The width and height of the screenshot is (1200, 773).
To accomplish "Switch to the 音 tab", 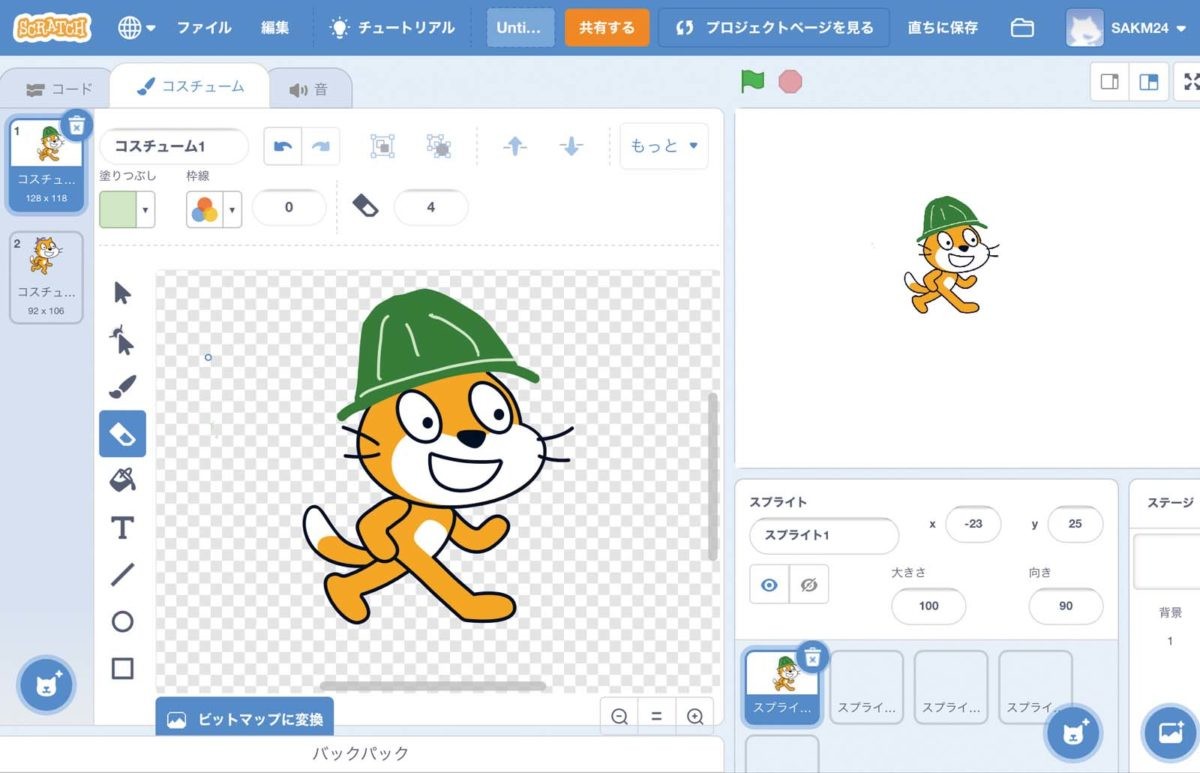I will (309, 90).
